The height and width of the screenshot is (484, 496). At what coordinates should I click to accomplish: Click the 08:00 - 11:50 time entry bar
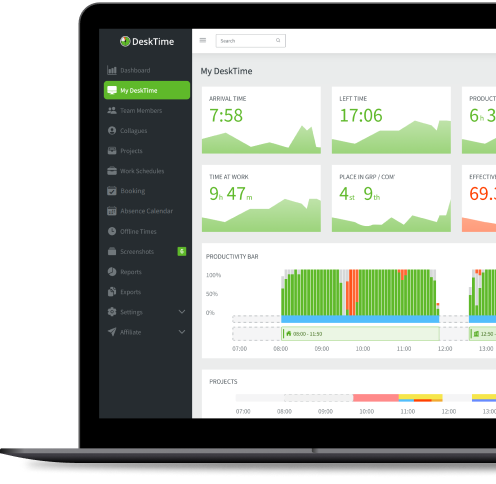click(x=360, y=334)
